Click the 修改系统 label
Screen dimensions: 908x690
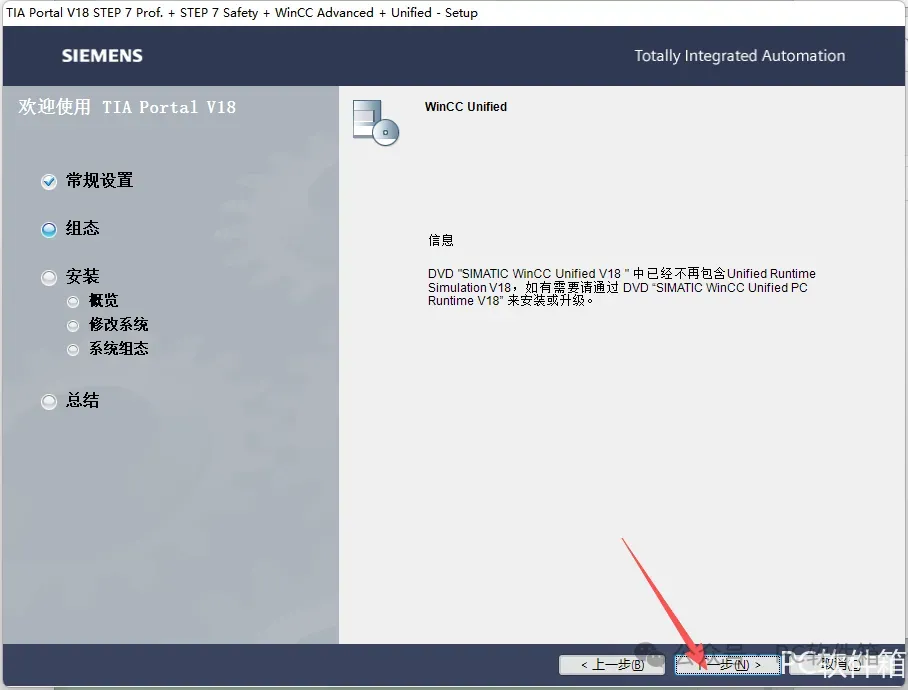tap(119, 324)
